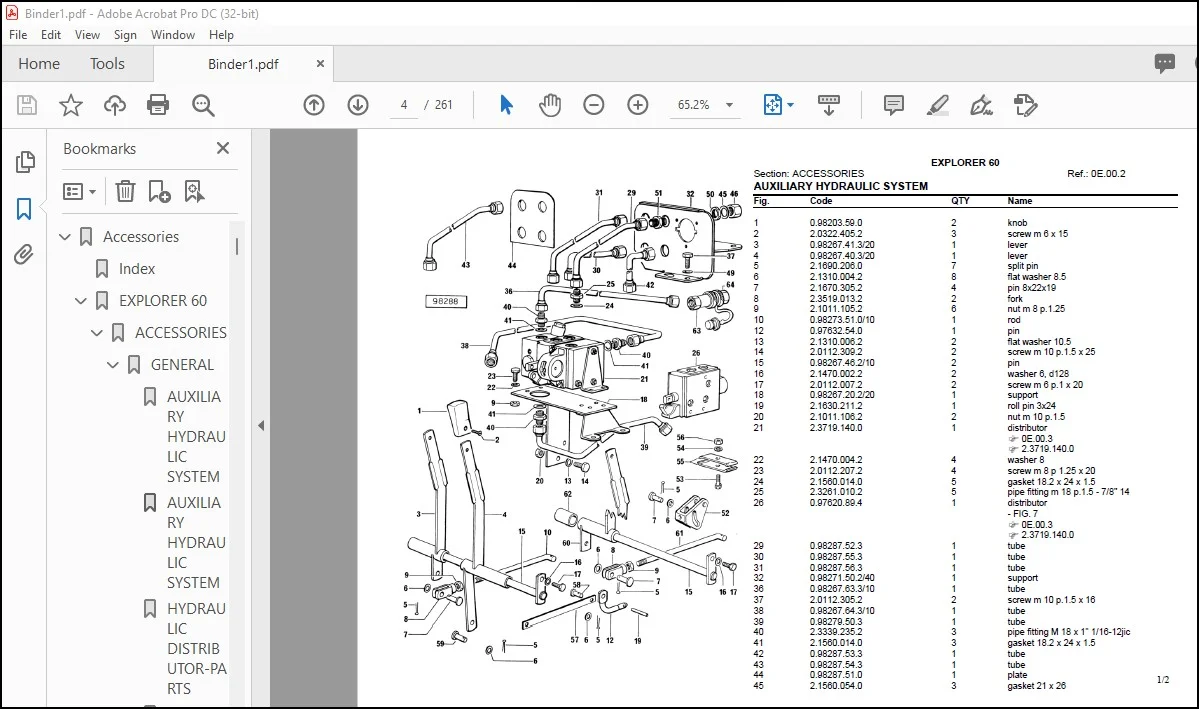Screen dimensions: 1199x709
Task: Go to previous page arrow
Action: (x=314, y=105)
